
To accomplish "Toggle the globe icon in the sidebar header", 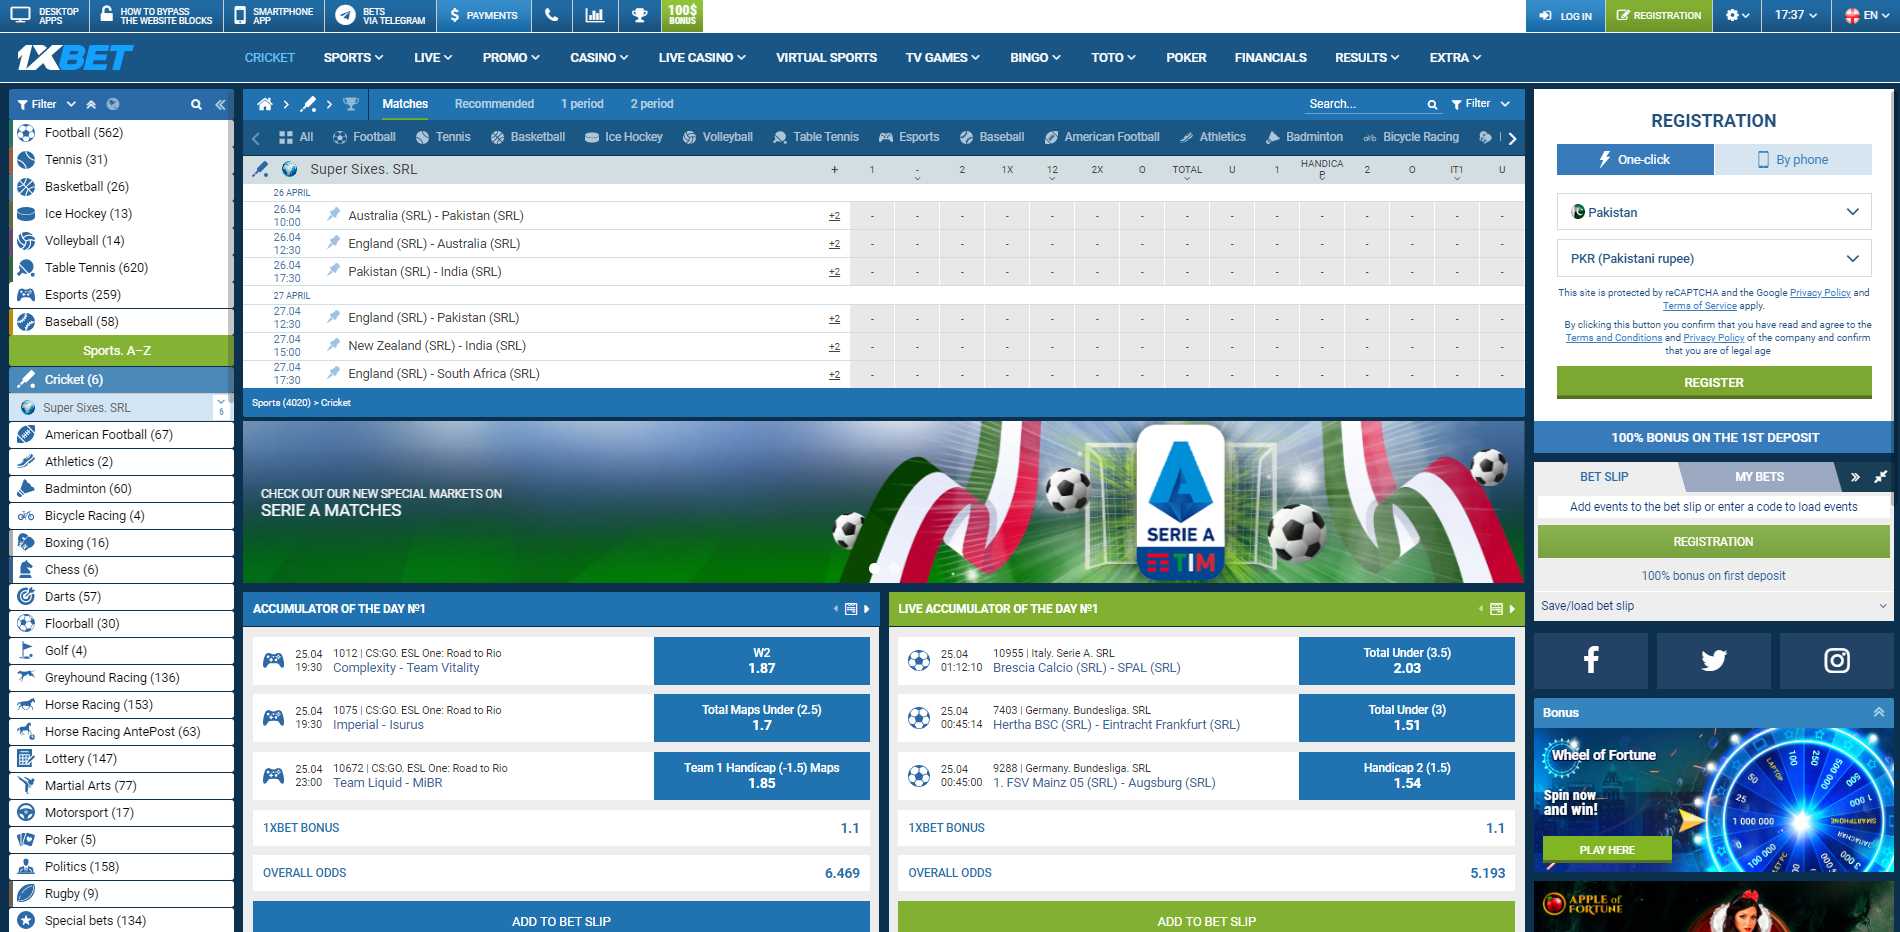I will pos(113,104).
